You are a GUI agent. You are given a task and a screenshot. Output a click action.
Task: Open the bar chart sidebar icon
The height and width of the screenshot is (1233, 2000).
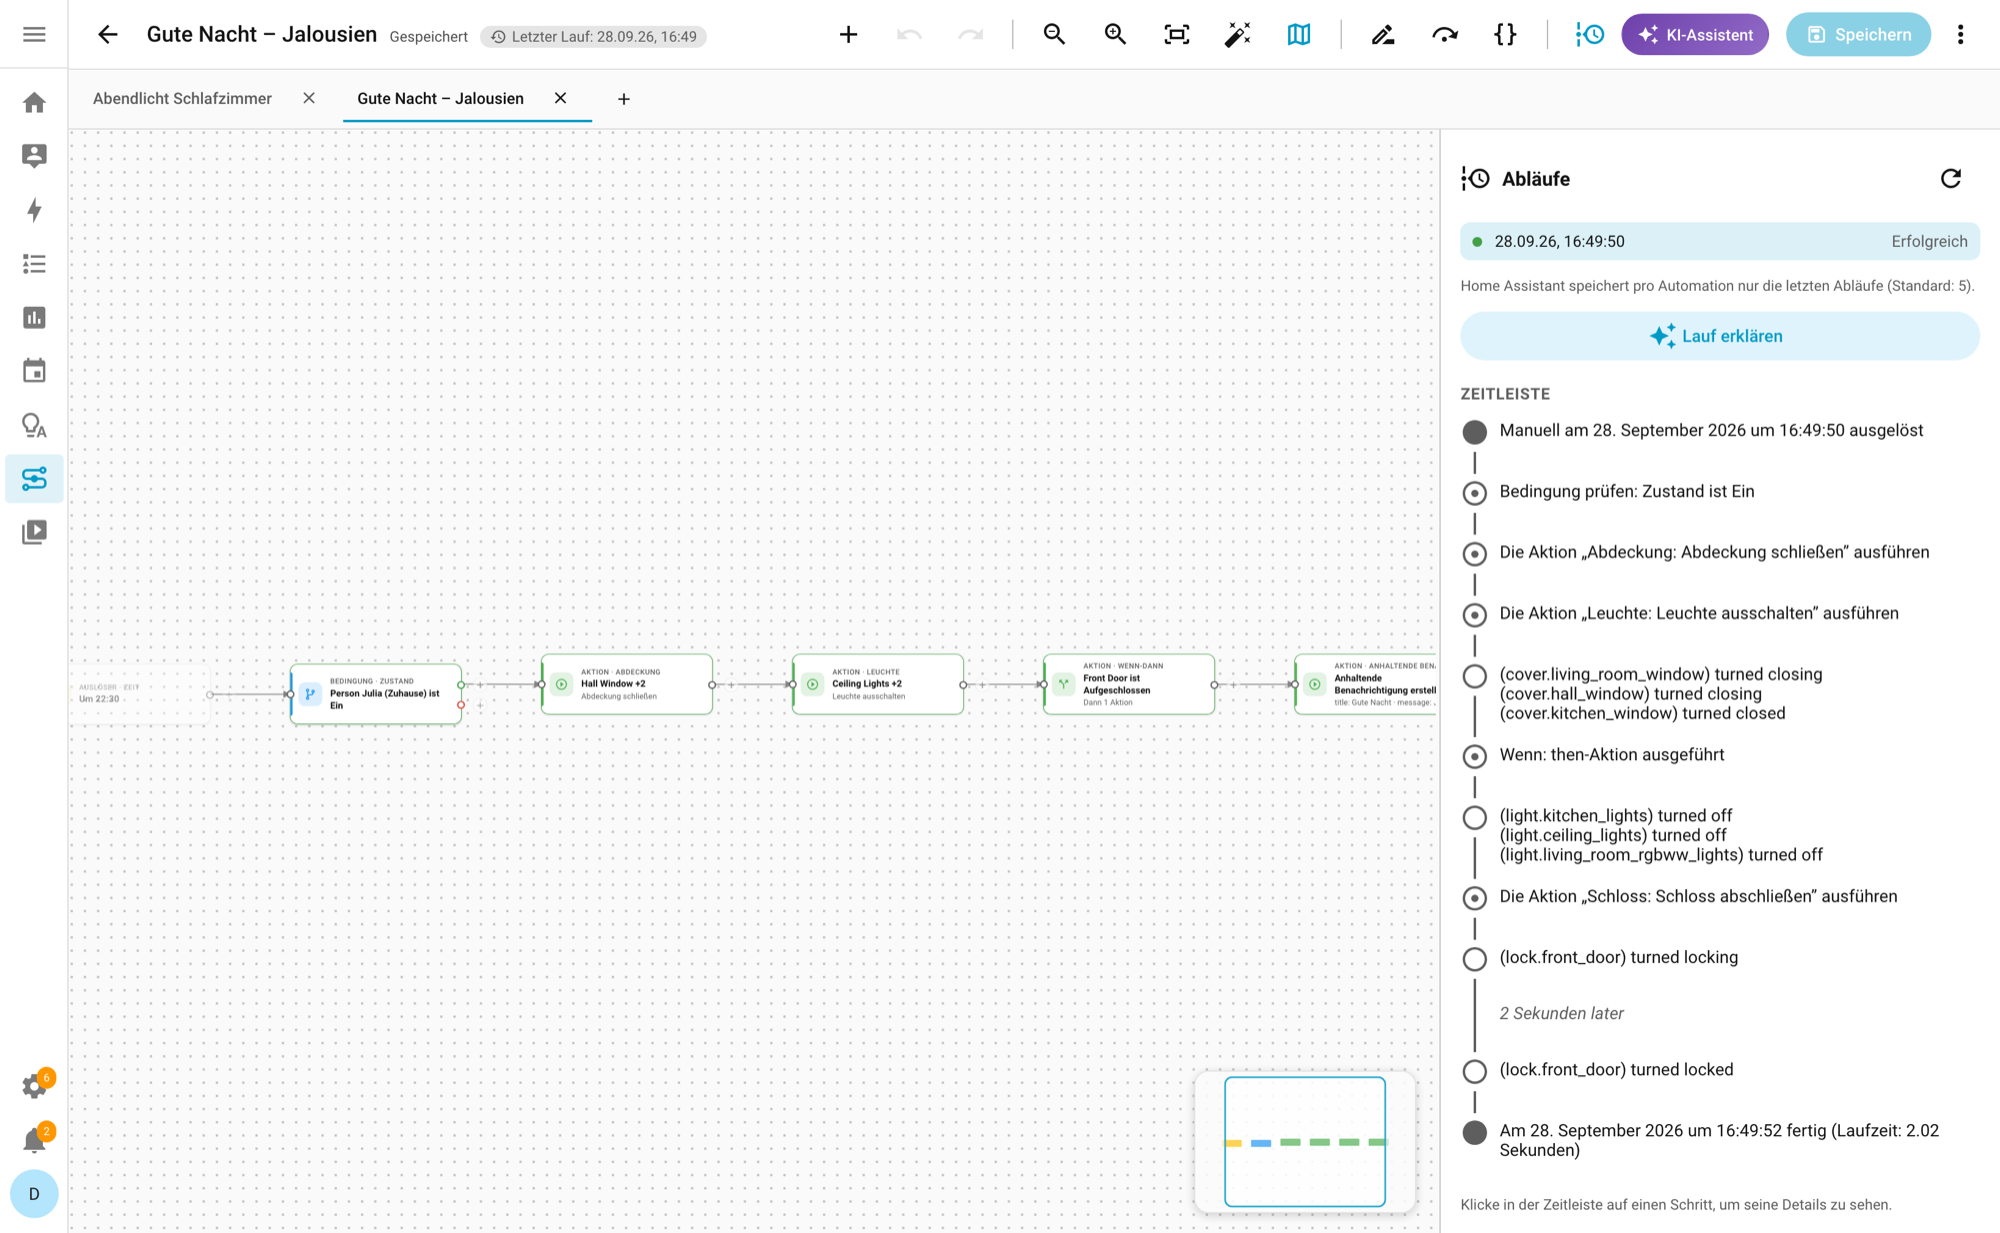tap(34, 318)
